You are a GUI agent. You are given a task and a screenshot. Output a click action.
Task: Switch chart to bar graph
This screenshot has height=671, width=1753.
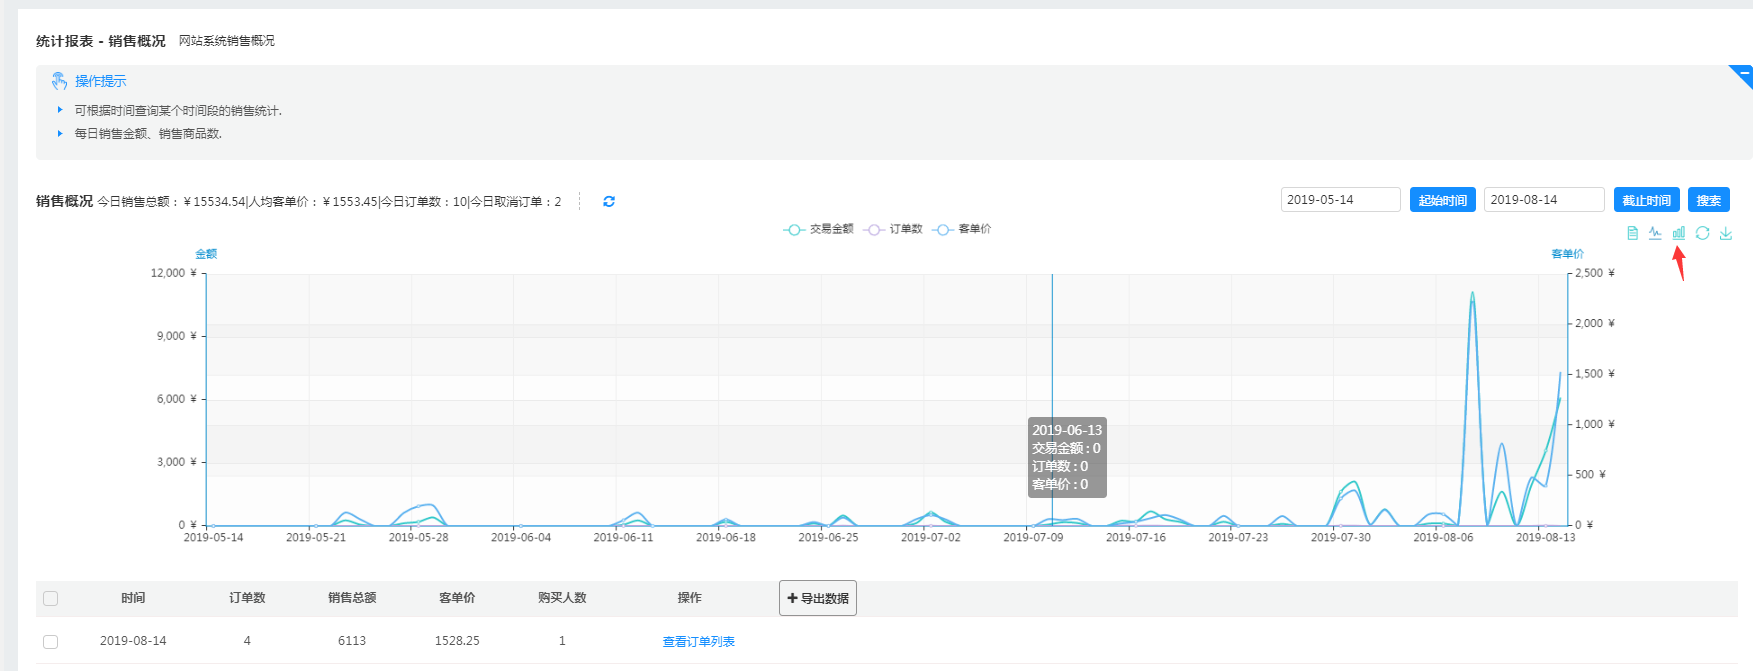(1679, 233)
